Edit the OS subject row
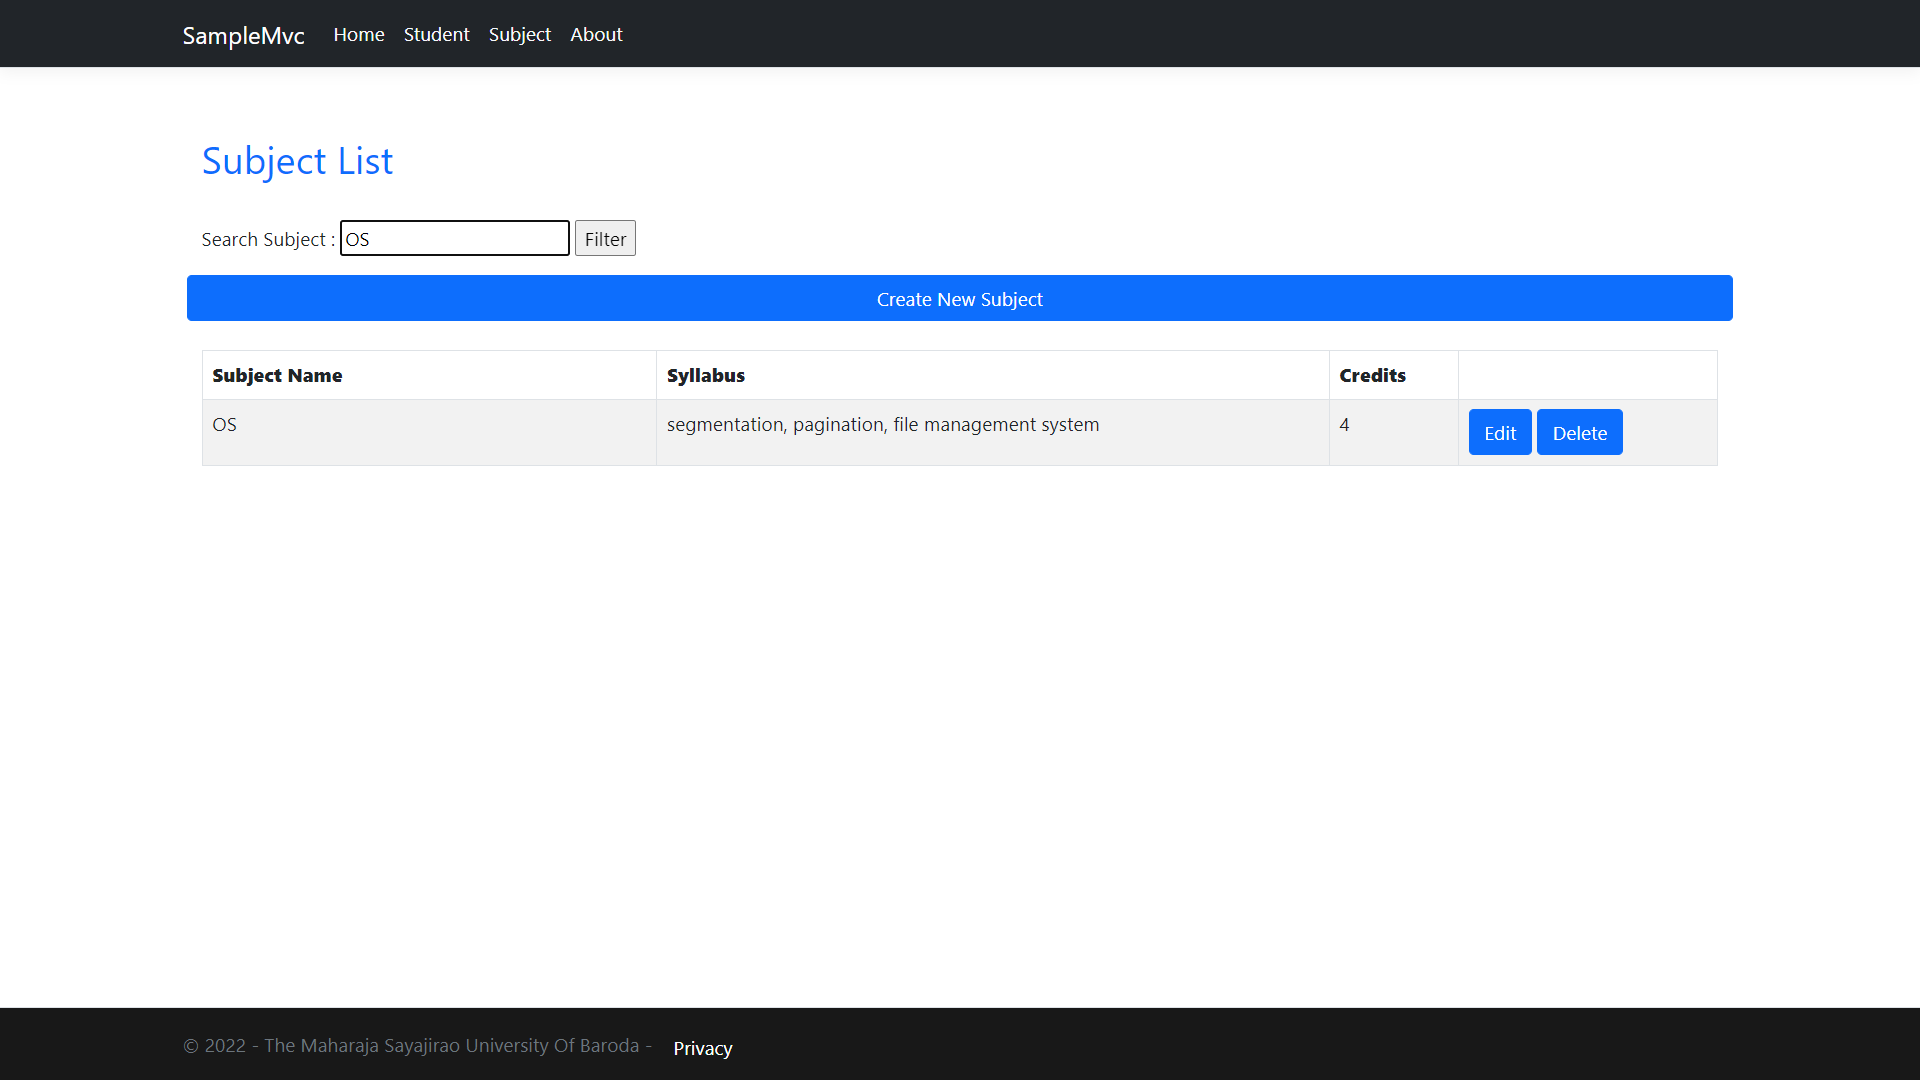The image size is (1920, 1080). pyautogui.click(x=1500, y=432)
